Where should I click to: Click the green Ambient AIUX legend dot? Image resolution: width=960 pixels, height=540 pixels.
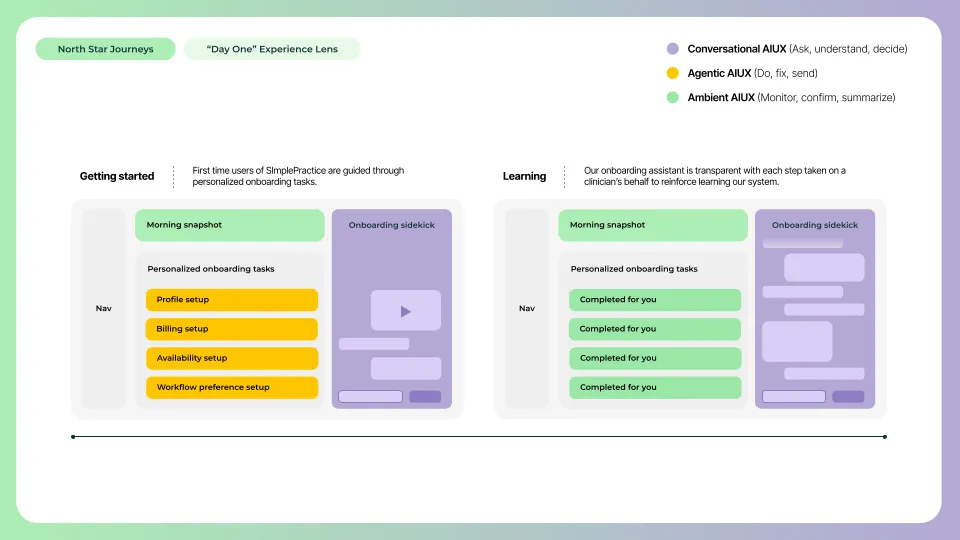[x=672, y=97]
